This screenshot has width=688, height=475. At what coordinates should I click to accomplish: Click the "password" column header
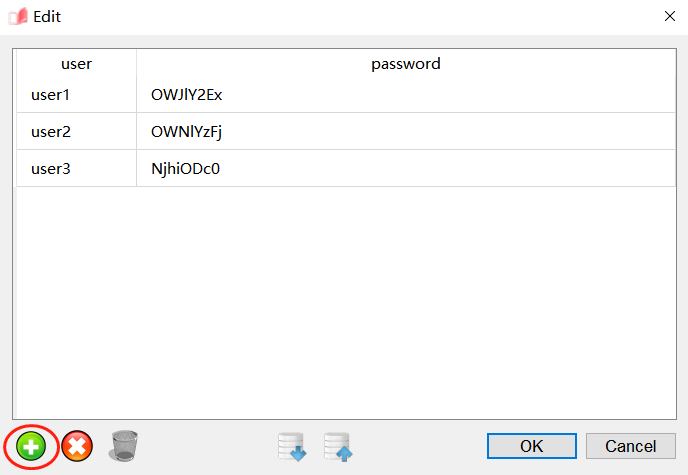click(x=406, y=64)
